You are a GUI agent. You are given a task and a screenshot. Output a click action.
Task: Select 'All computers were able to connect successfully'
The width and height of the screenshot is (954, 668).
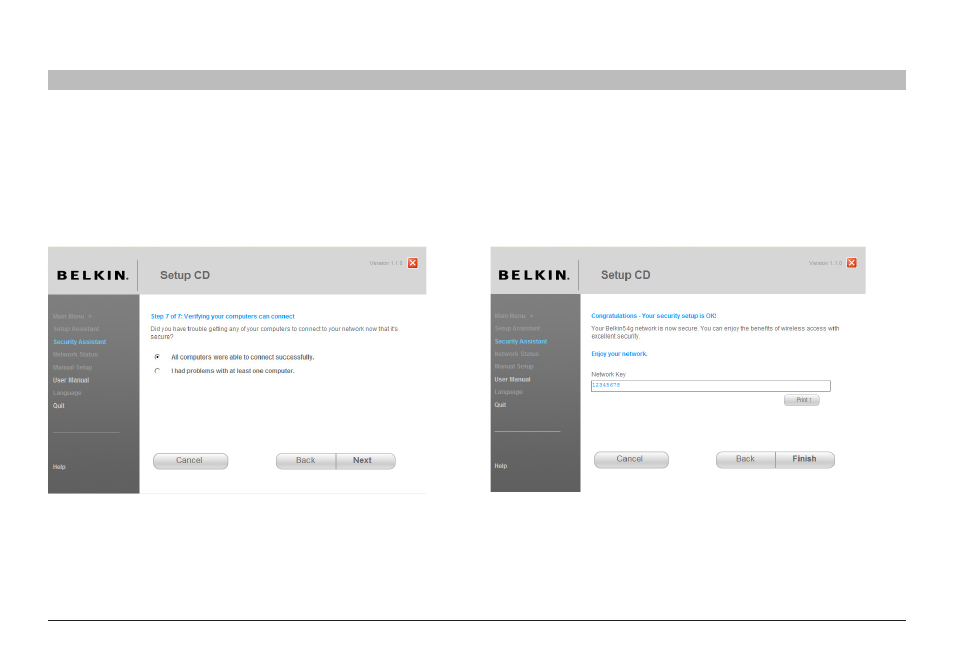pyautogui.click(x=158, y=357)
